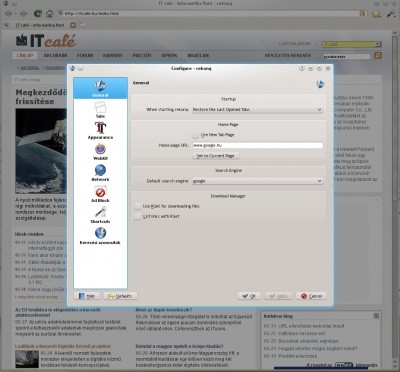Click the IT café logo on the page

pos(46,41)
